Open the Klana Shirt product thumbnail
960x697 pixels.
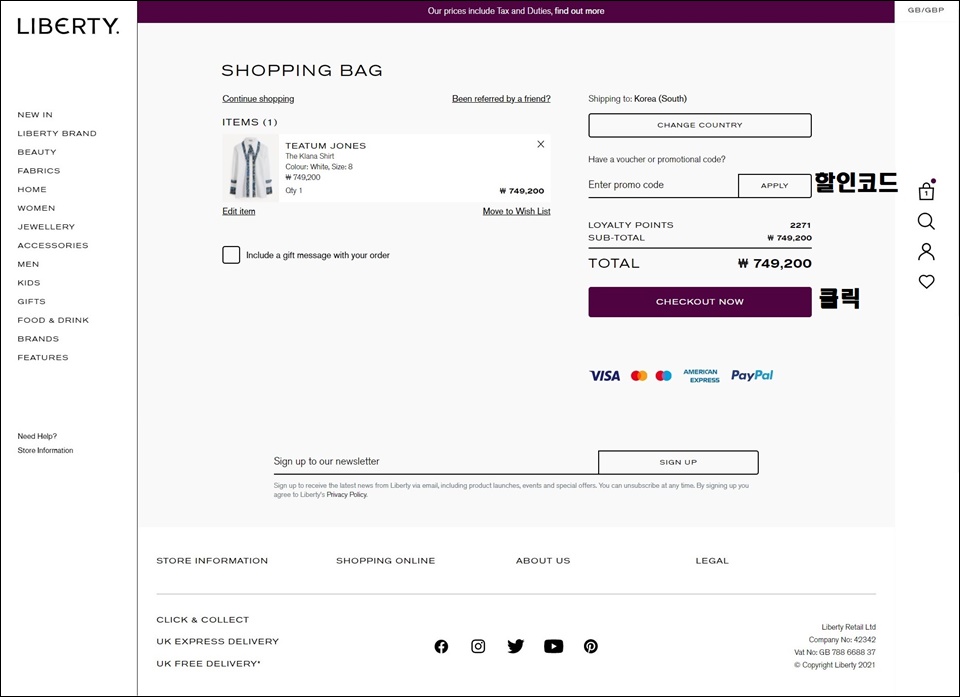tap(250, 168)
